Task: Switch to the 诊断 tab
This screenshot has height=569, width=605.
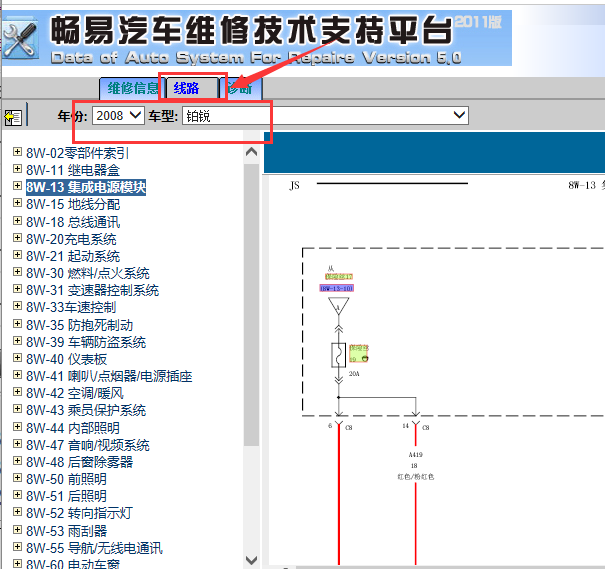Action: pos(241,88)
